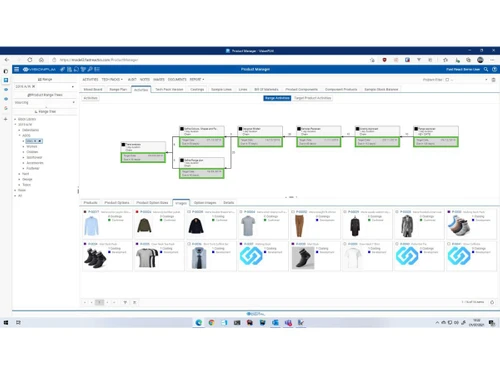Switch to the Product Options tab in lower panel
The width and height of the screenshot is (500, 375).
pyautogui.click(x=117, y=203)
